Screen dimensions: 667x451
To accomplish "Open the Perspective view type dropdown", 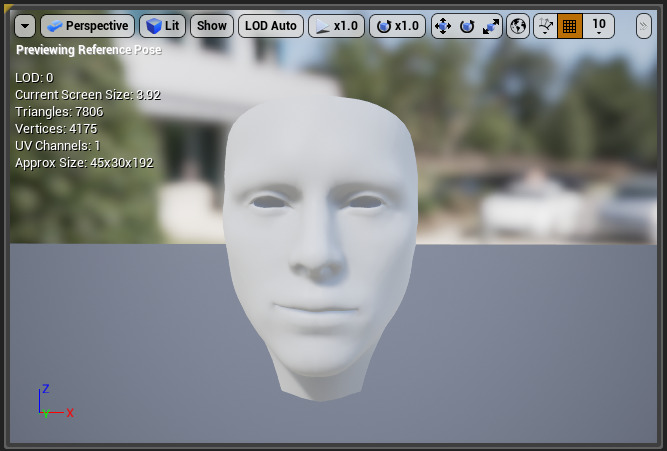I will pos(87,26).
